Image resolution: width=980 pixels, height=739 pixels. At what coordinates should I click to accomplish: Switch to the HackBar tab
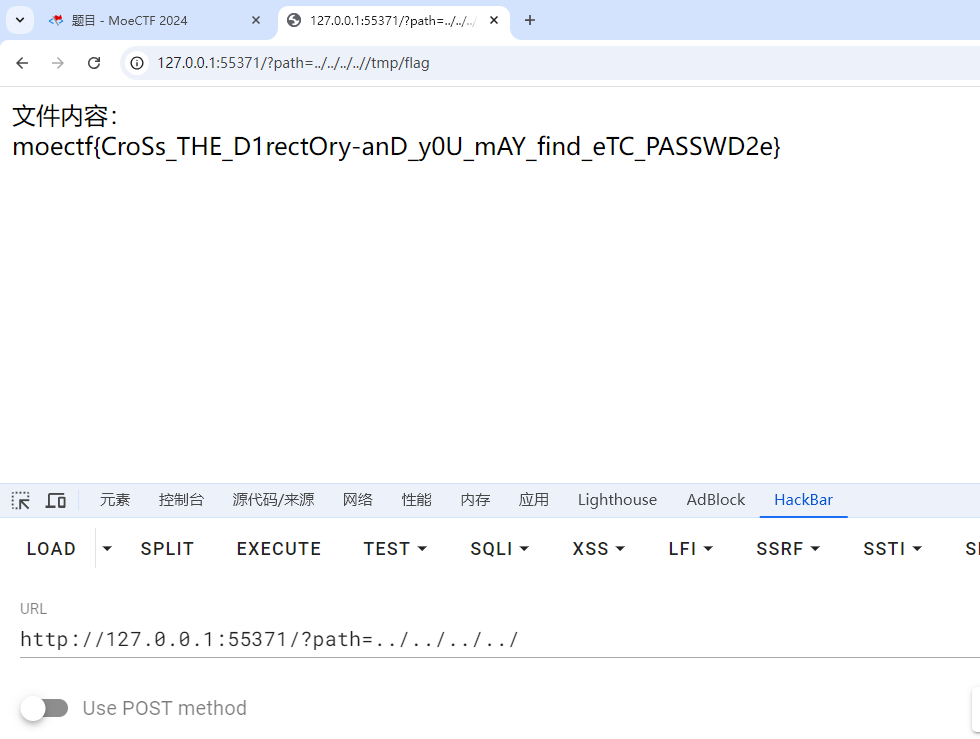click(803, 500)
